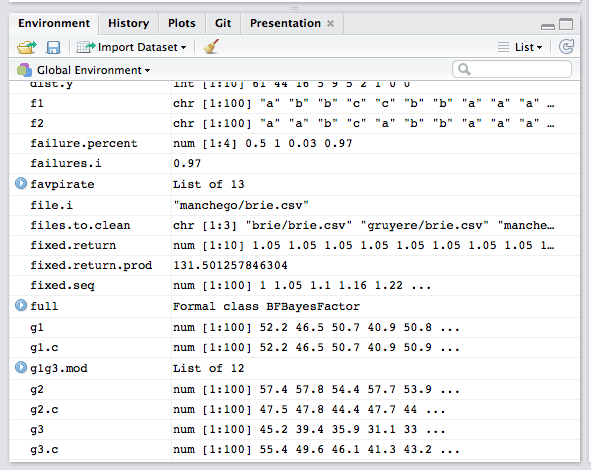The width and height of the screenshot is (591, 470).
Task: Click the environment search field
Action: point(511,69)
